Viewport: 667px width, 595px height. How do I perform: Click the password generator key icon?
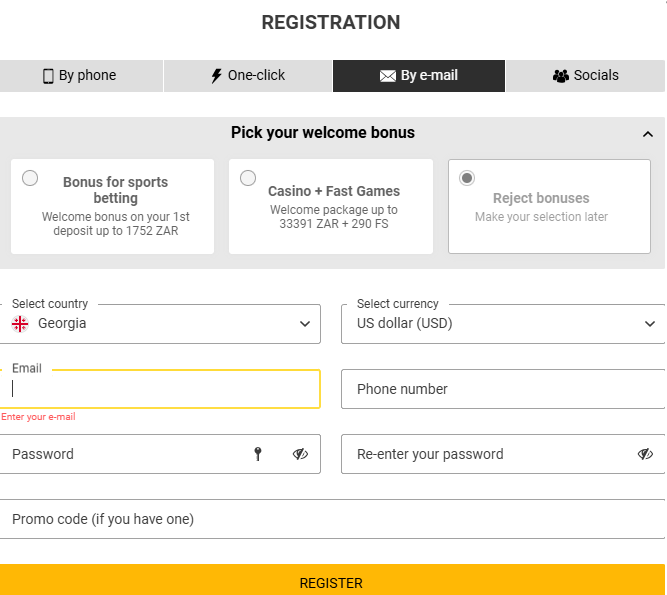[x=258, y=454]
